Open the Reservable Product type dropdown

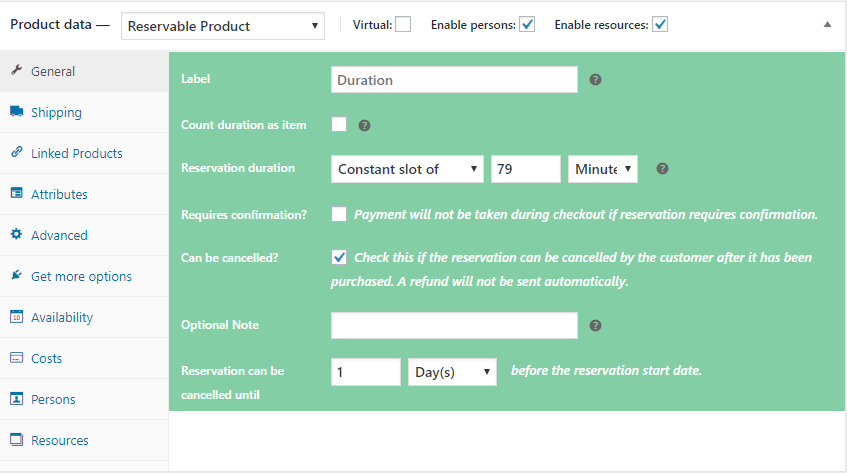point(223,26)
